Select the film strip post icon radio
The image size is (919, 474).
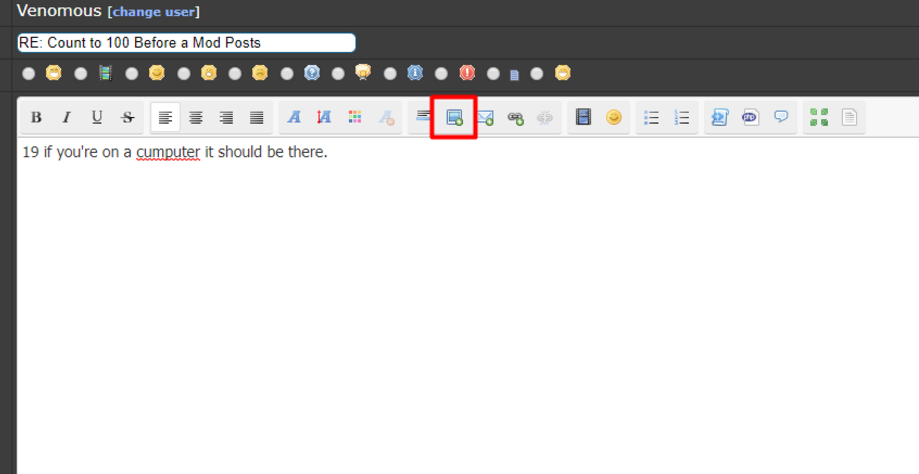(81, 73)
